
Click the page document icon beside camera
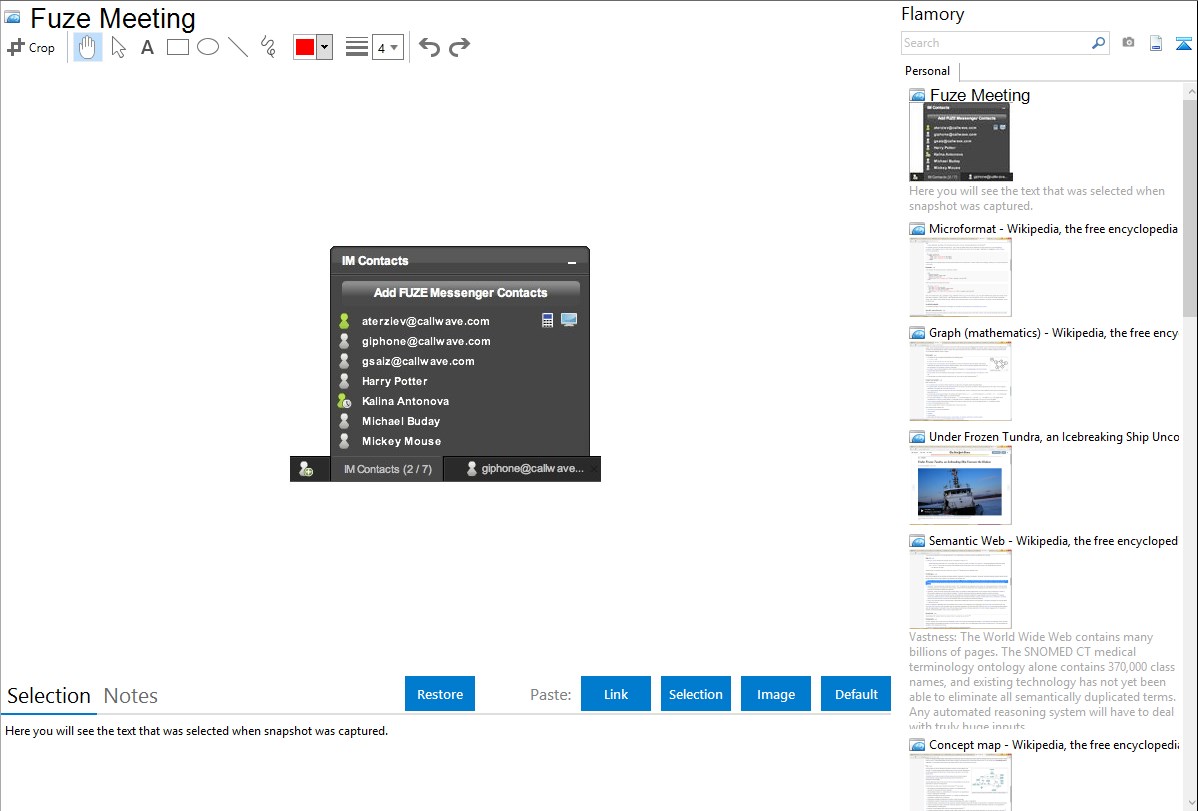pyautogui.click(x=1156, y=43)
